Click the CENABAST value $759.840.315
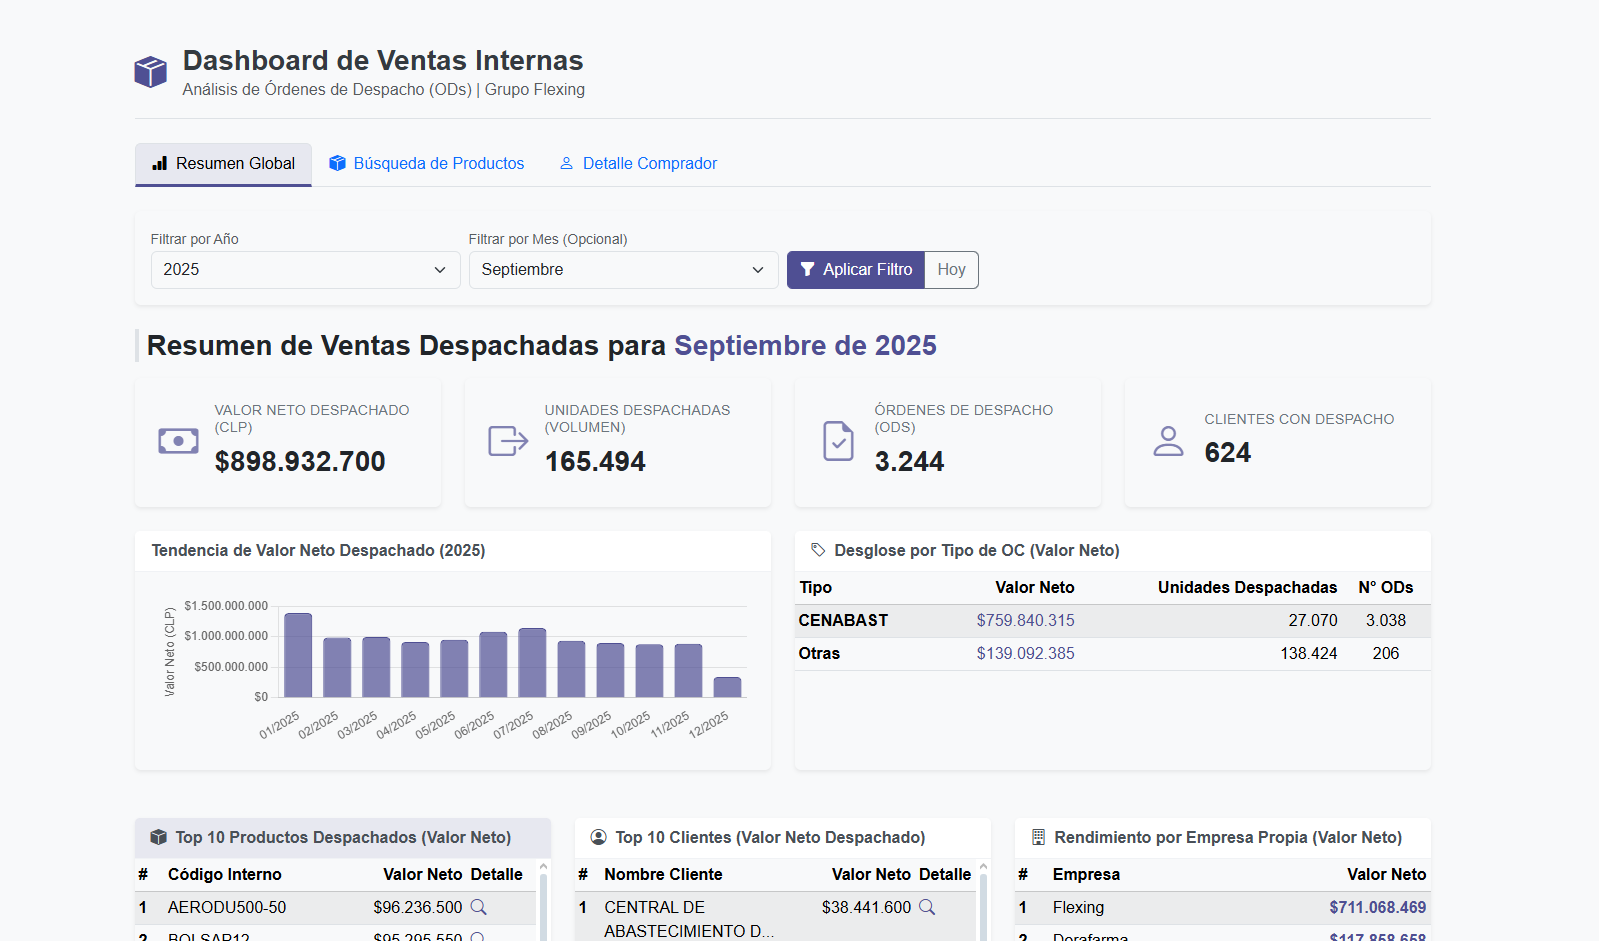This screenshot has height=941, width=1599. click(1025, 620)
